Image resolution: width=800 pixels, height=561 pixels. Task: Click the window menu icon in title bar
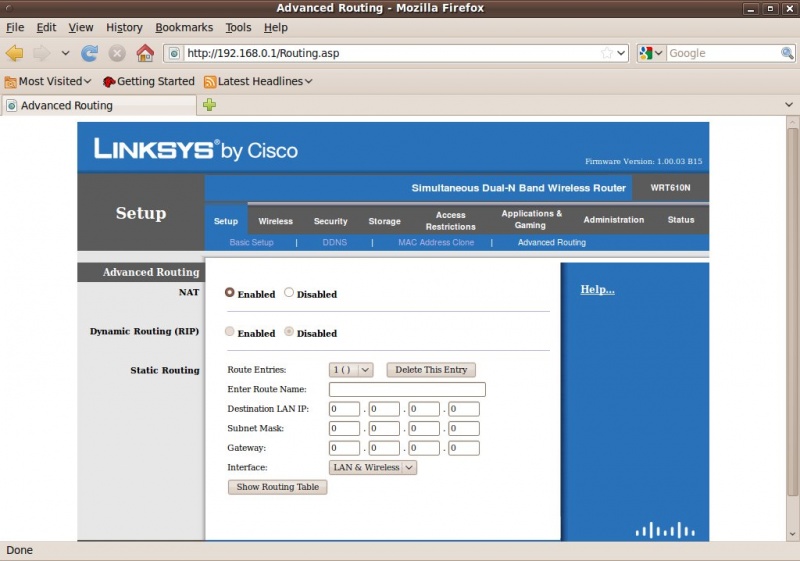coord(8,8)
